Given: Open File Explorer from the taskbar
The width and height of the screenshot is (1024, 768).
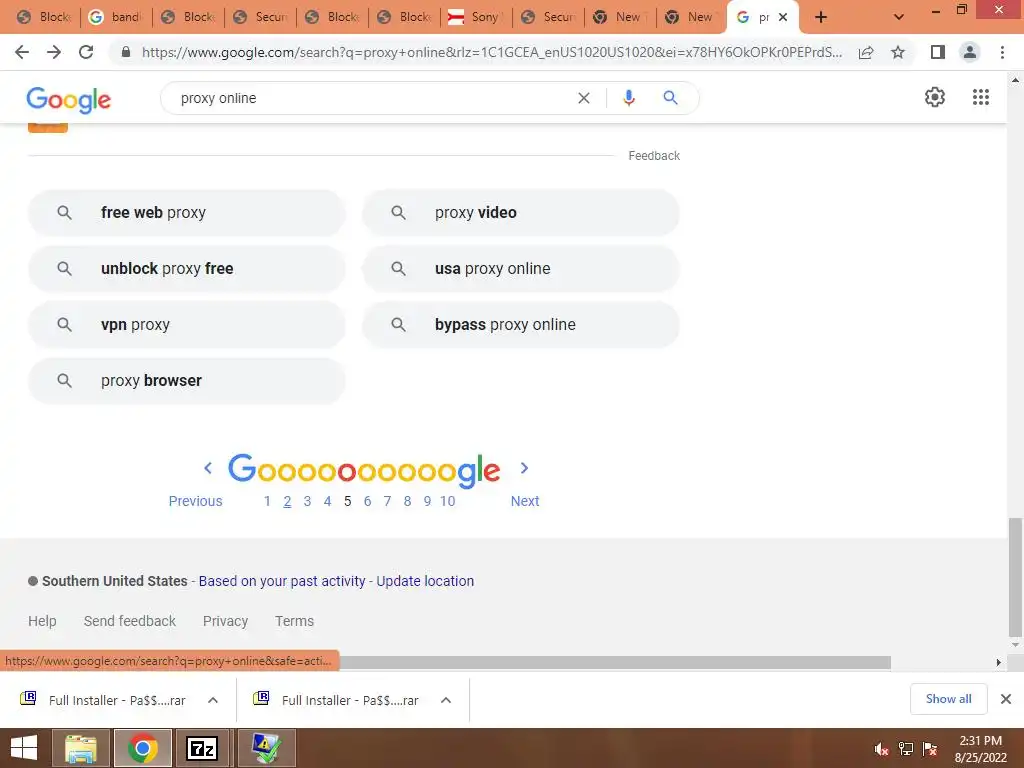Looking at the screenshot, I should tap(81, 748).
